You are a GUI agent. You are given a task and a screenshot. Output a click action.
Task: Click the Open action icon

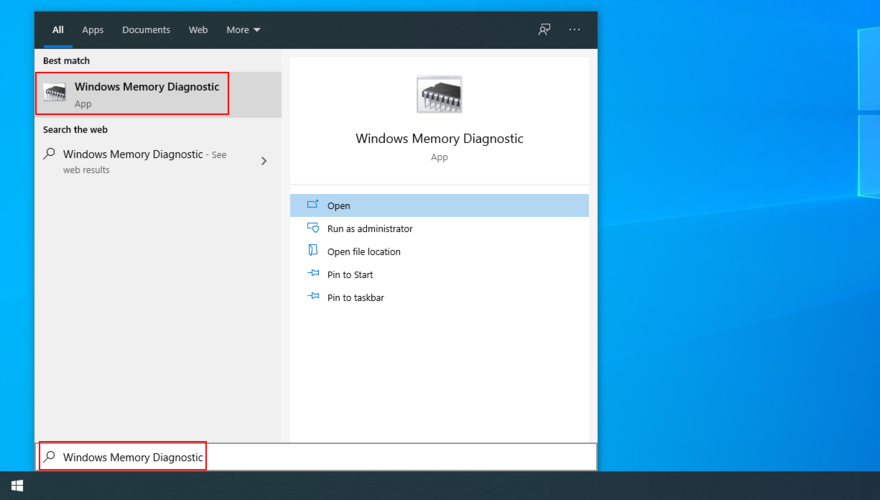click(x=312, y=206)
